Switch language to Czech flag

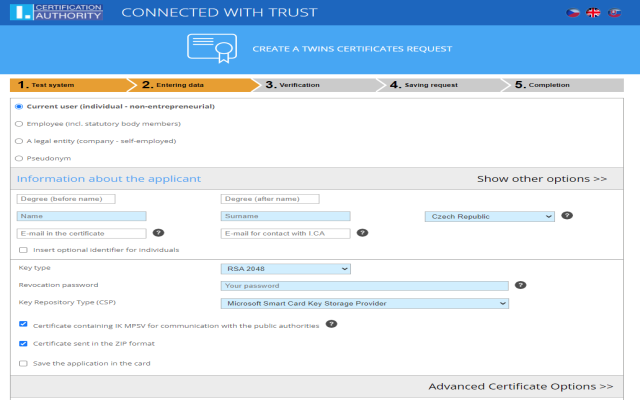[x=573, y=13]
